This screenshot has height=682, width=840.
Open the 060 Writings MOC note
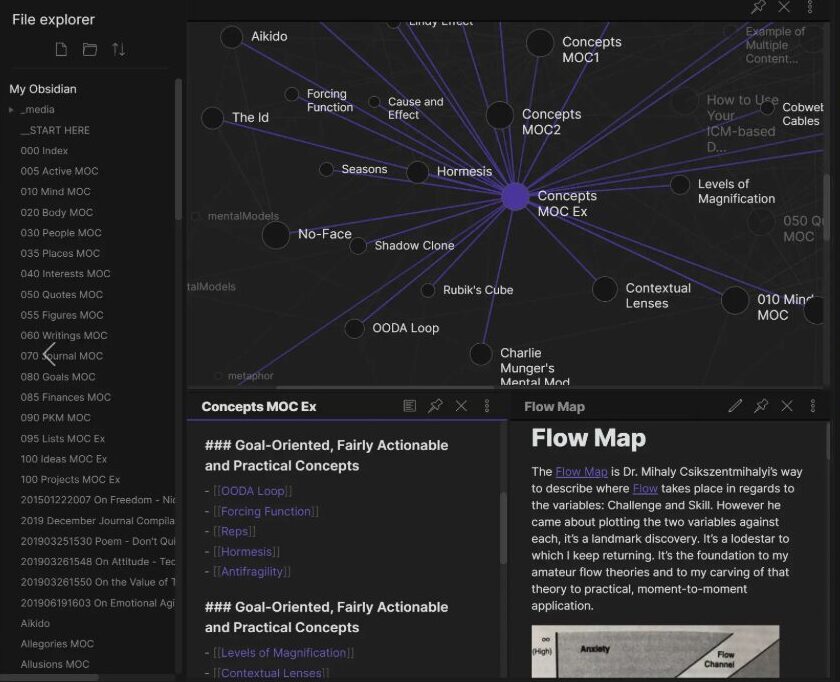pyautogui.click(x=64, y=335)
